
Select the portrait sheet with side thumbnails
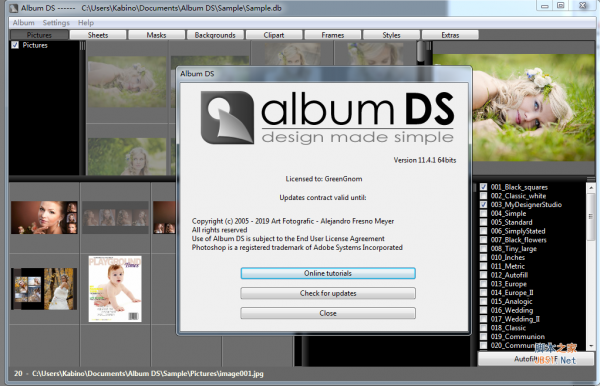pyautogui.click(x=44, y=217)
